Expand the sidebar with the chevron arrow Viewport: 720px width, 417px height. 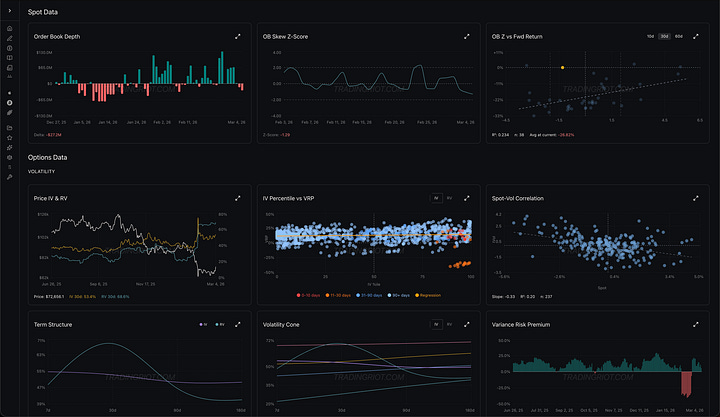[x=10, y=11]
